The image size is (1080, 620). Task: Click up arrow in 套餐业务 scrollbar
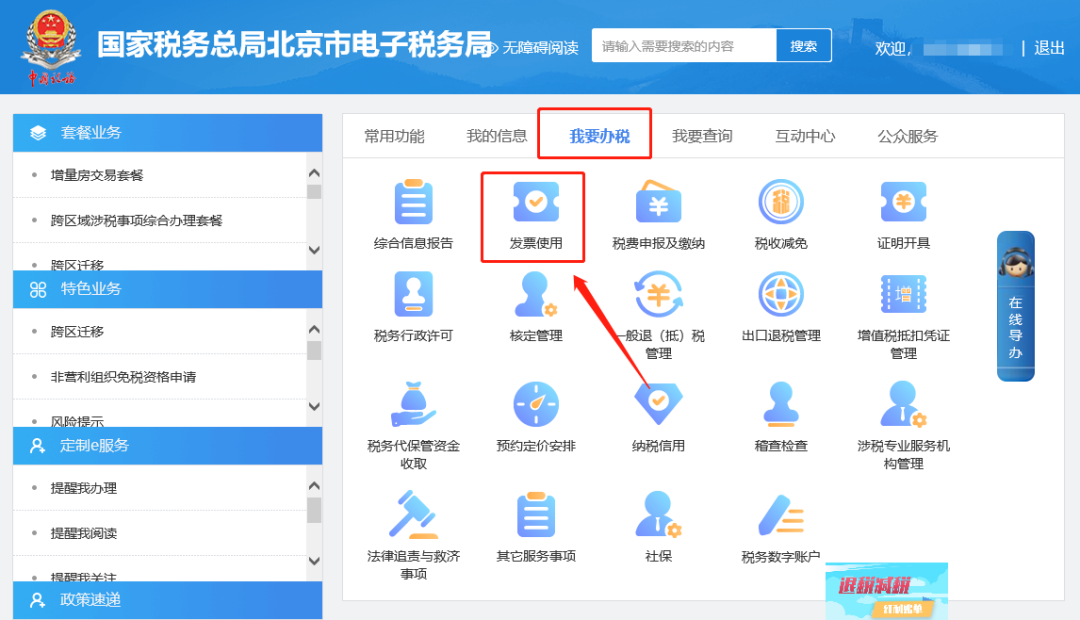point(314,173)
